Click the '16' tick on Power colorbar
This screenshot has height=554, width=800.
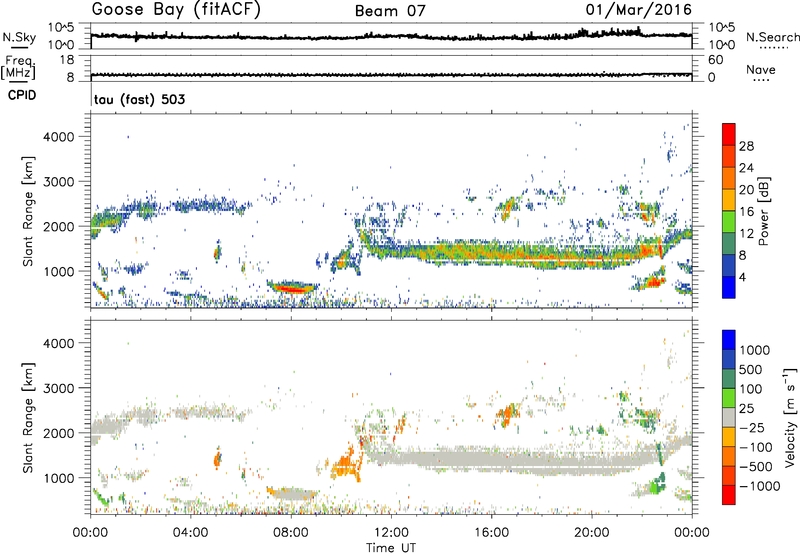pyautogui.click(x=746, y=212)
